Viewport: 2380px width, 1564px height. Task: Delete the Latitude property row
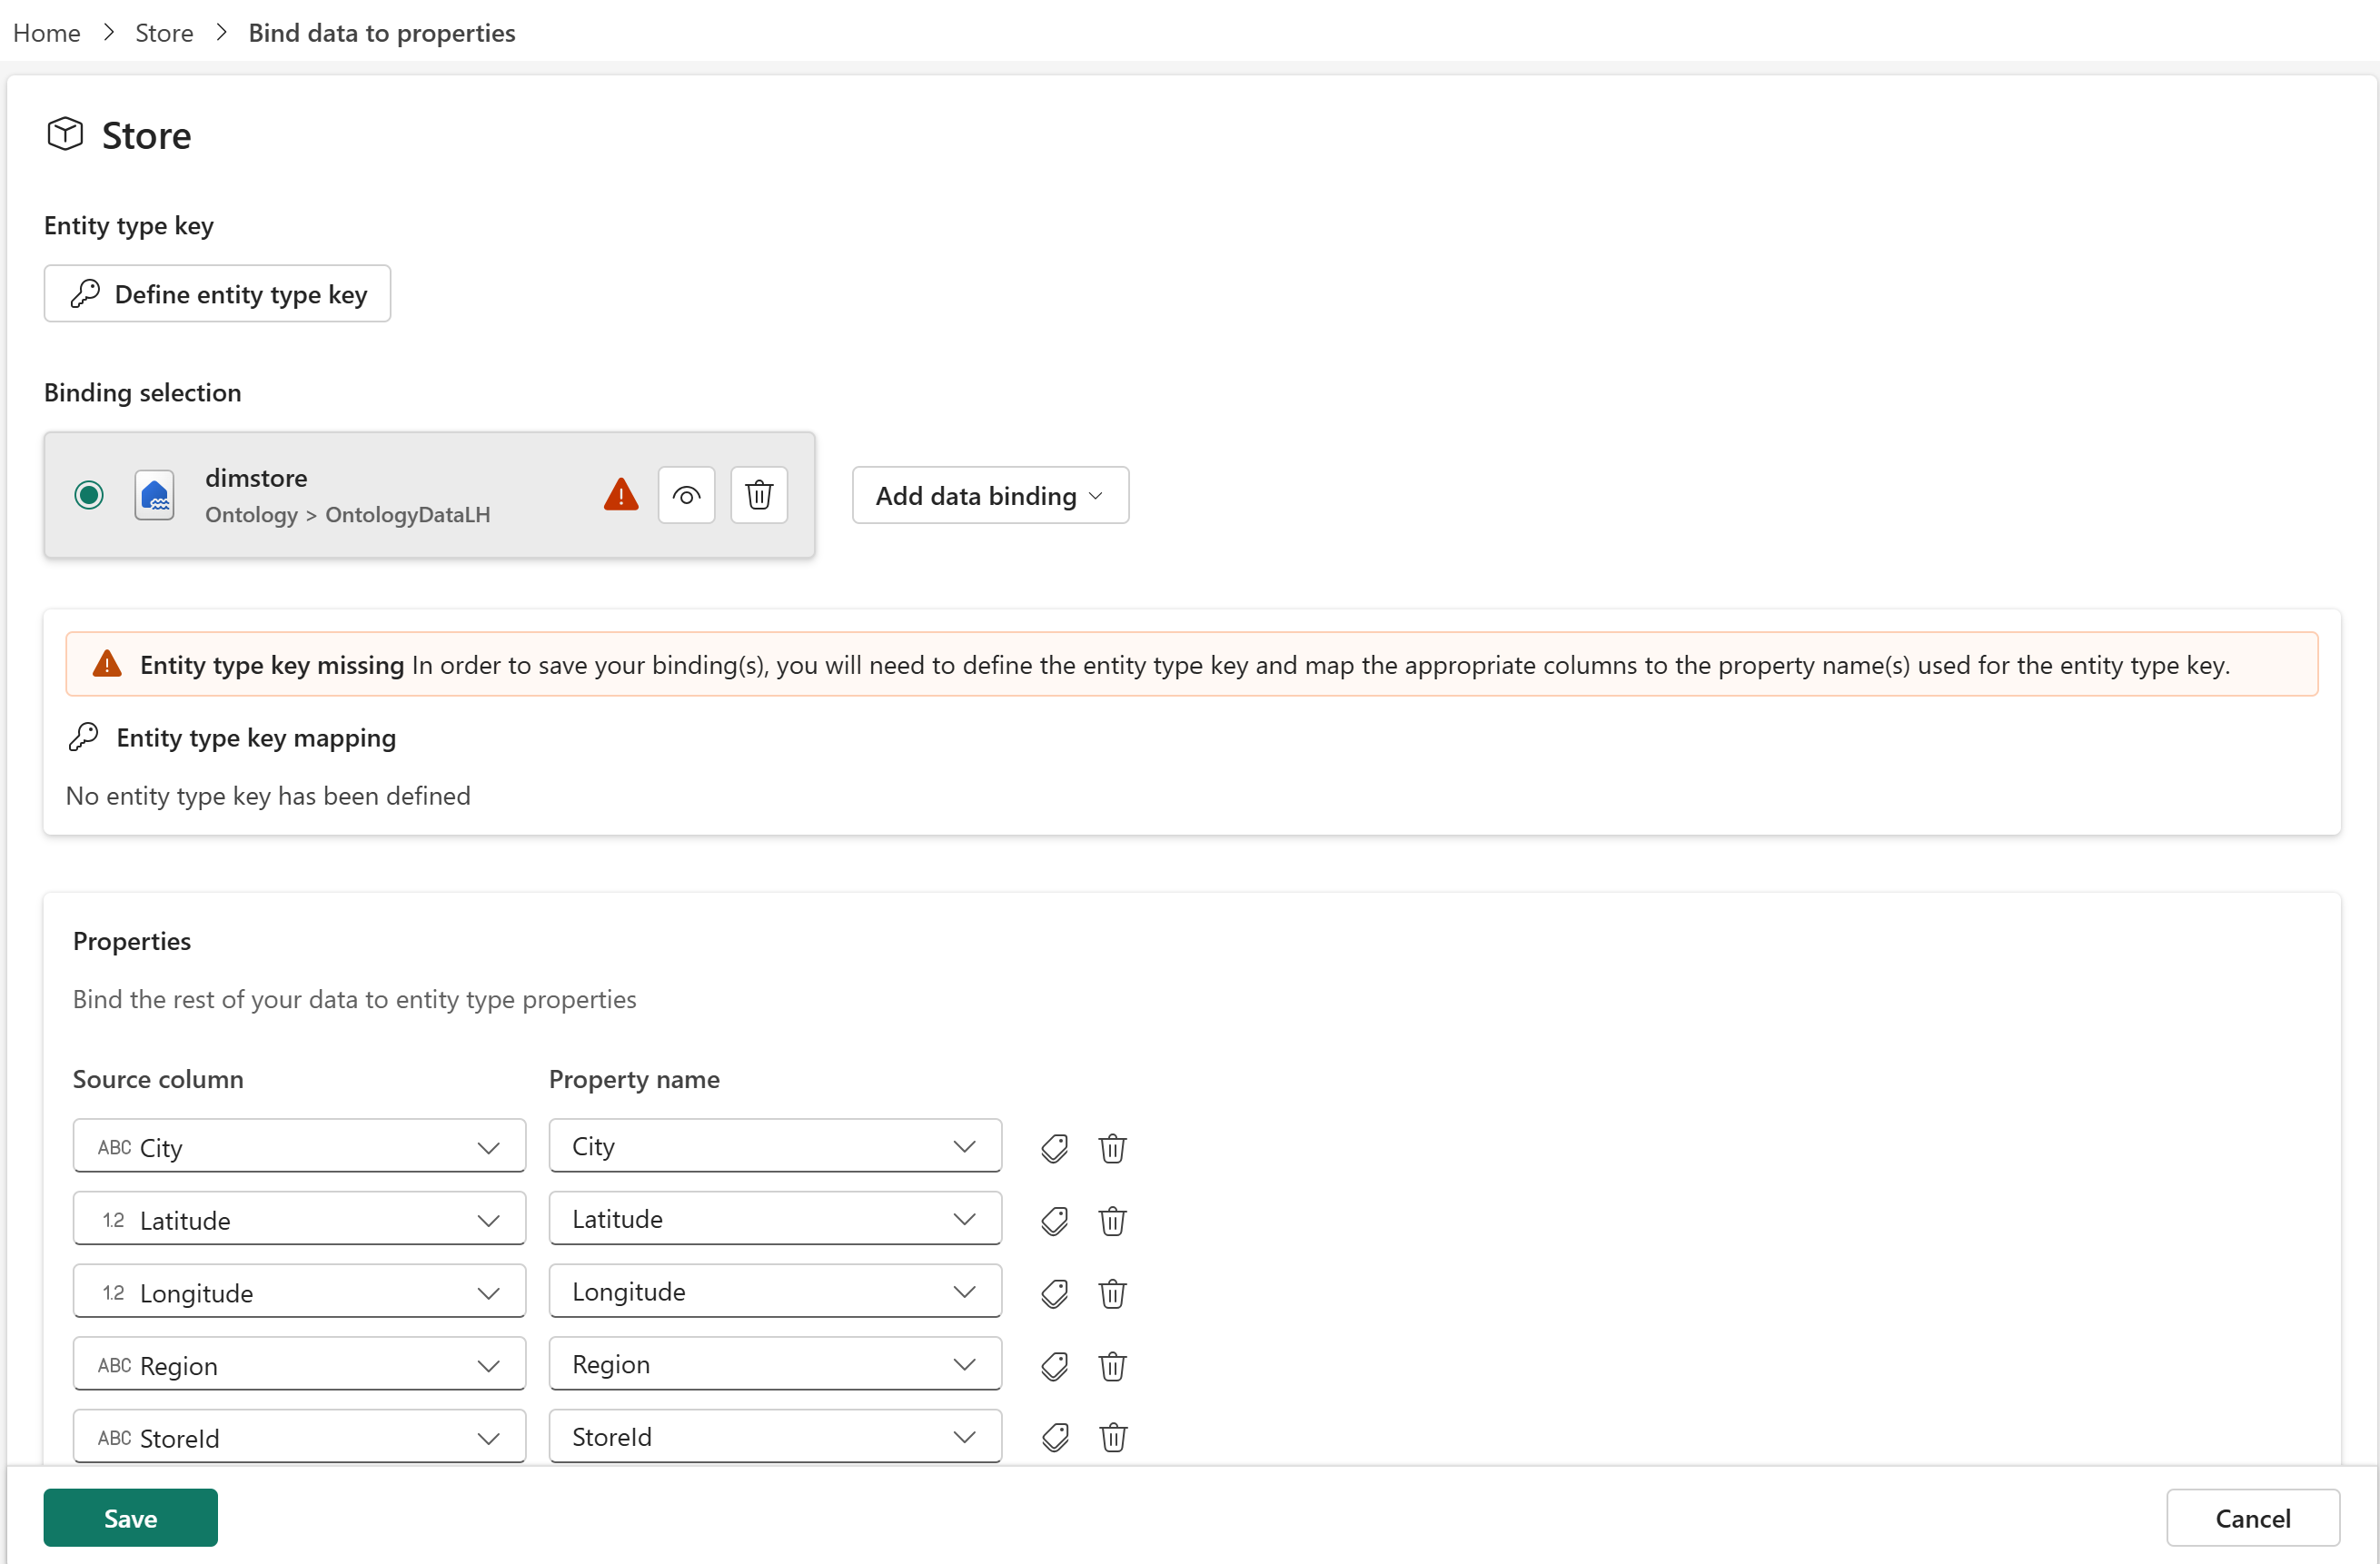click(x=1112, y=1220)
